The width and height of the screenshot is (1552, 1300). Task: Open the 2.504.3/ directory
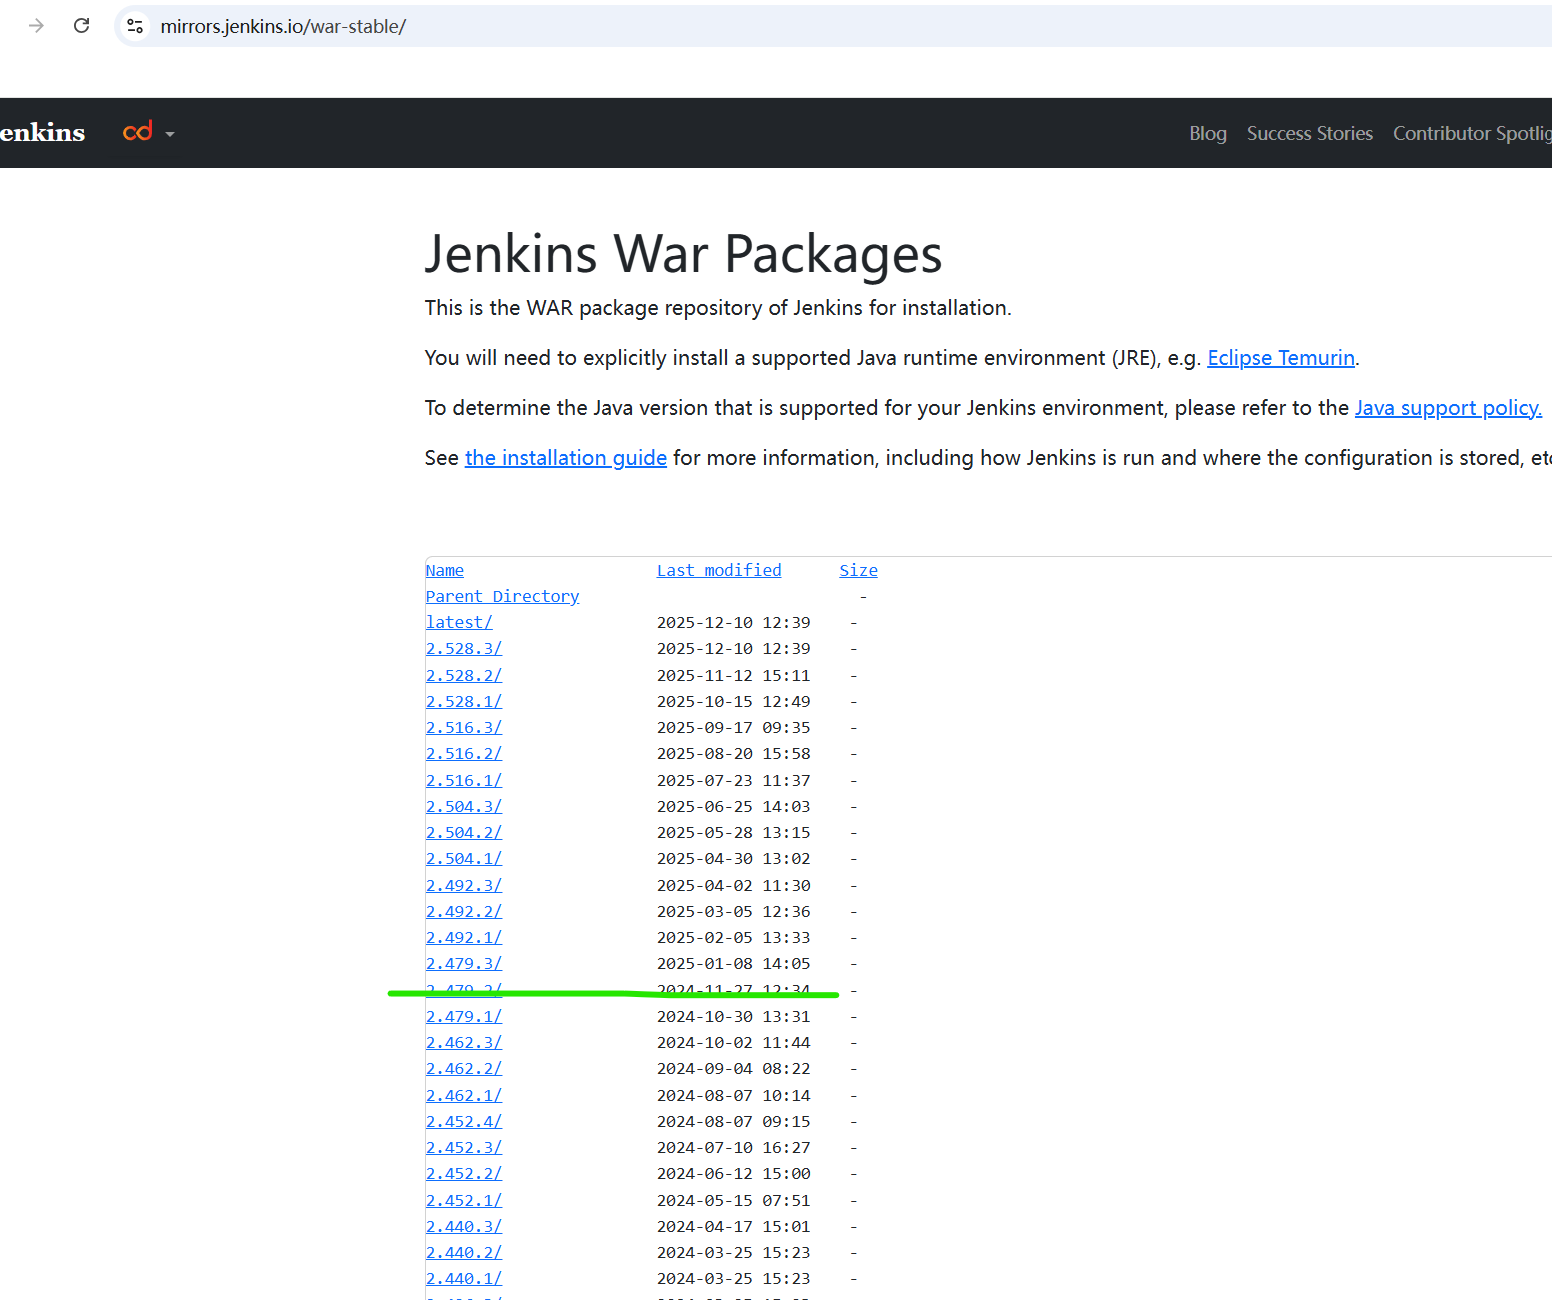coord(464,806)
